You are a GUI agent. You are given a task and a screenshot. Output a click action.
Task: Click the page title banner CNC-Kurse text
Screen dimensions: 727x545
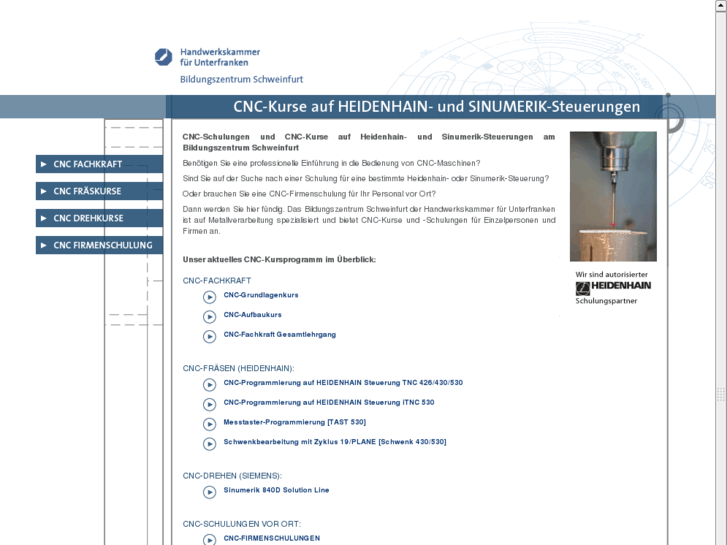tap(436, 107)
